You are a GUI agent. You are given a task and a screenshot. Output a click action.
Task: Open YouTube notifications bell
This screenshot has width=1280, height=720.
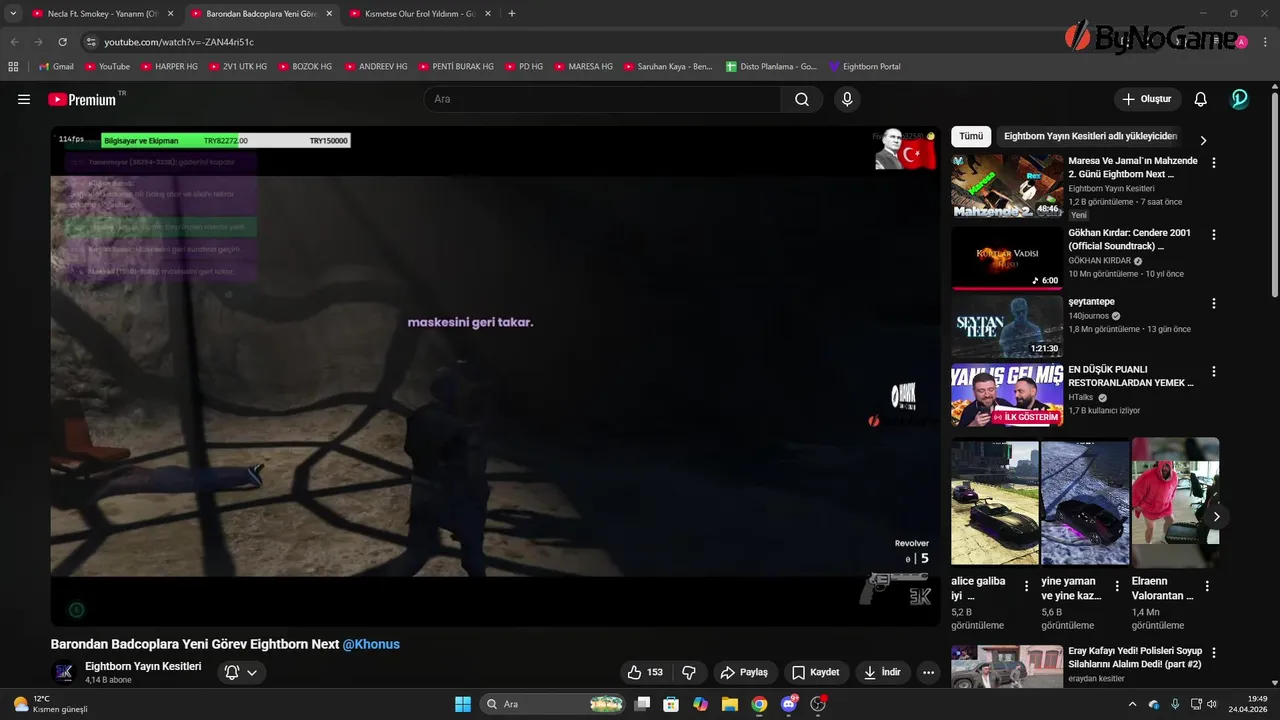click(1201, 99)
